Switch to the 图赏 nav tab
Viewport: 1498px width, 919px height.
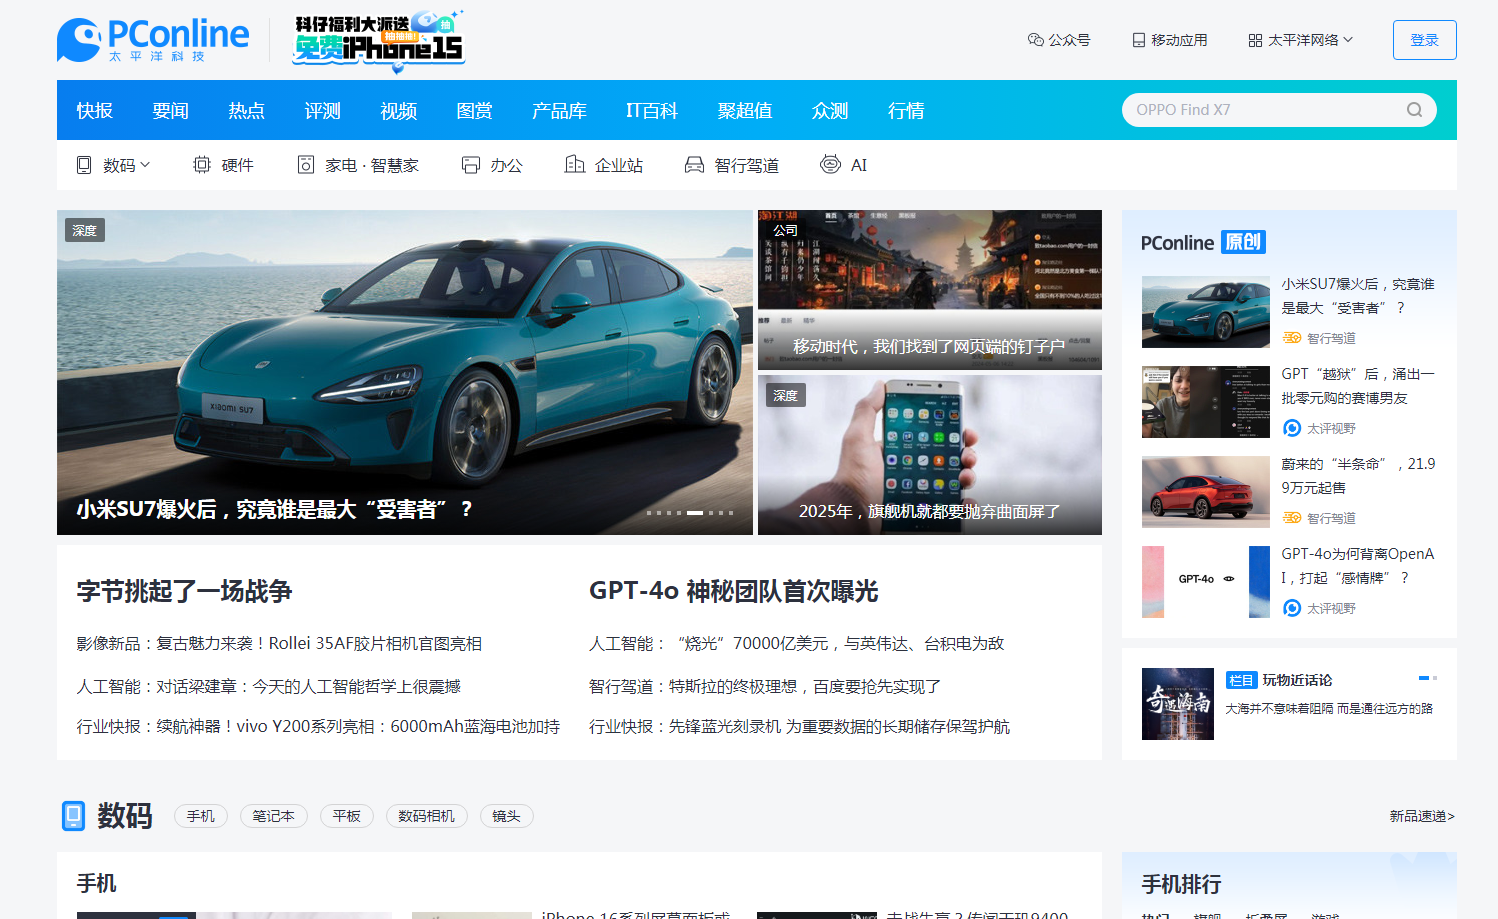click(475, 110)
